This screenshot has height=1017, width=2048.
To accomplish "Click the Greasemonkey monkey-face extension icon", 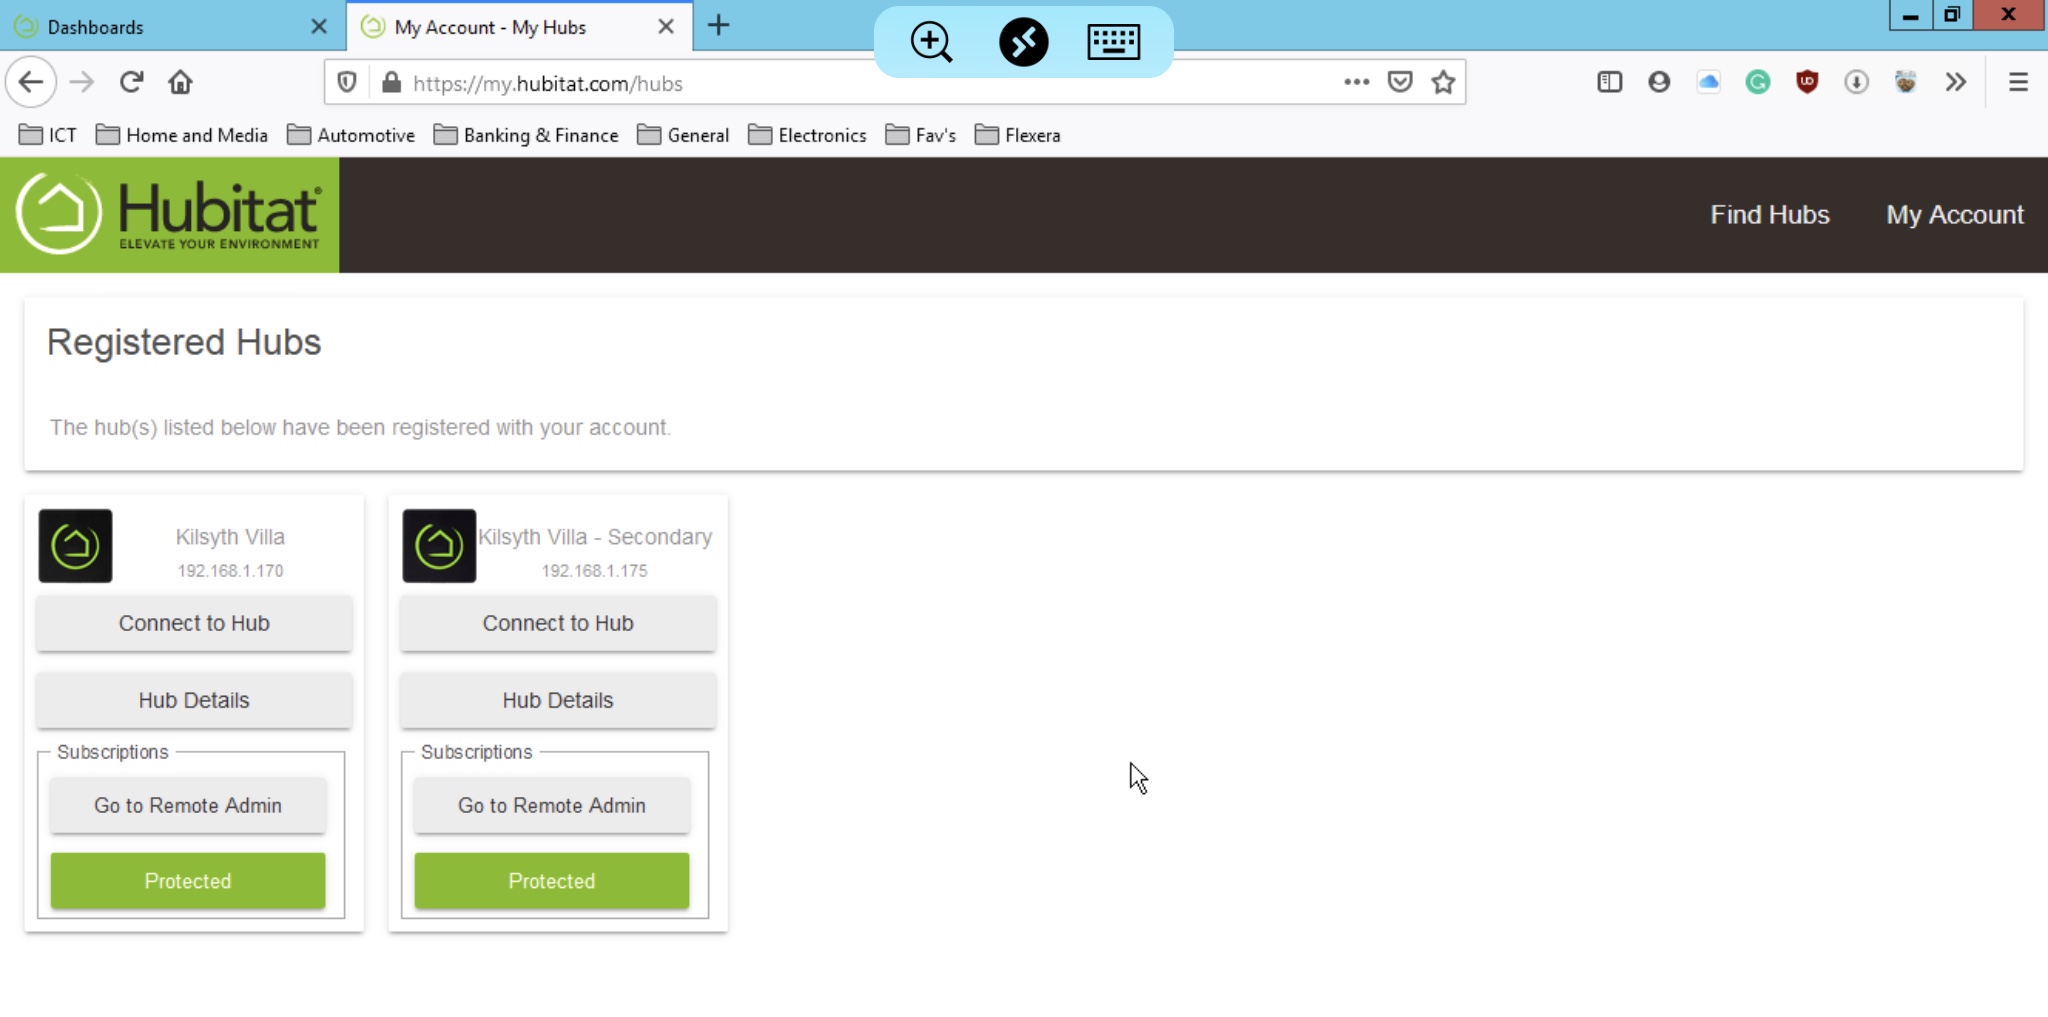I will tap(1906, 82).
